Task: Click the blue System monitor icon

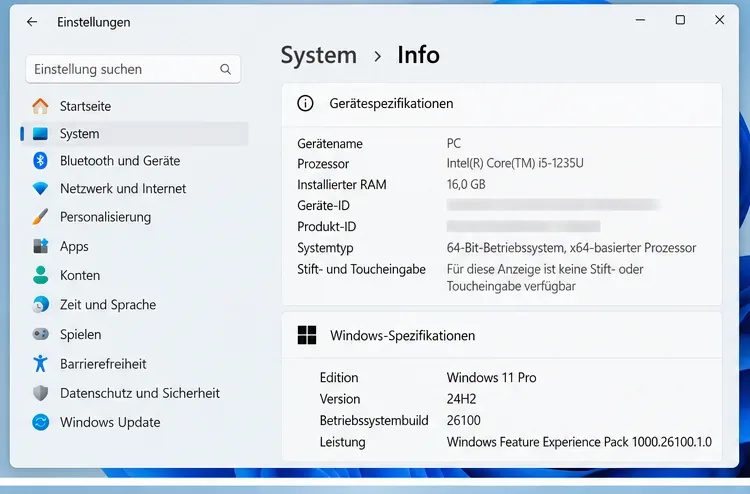Action: tap(41, 134)
